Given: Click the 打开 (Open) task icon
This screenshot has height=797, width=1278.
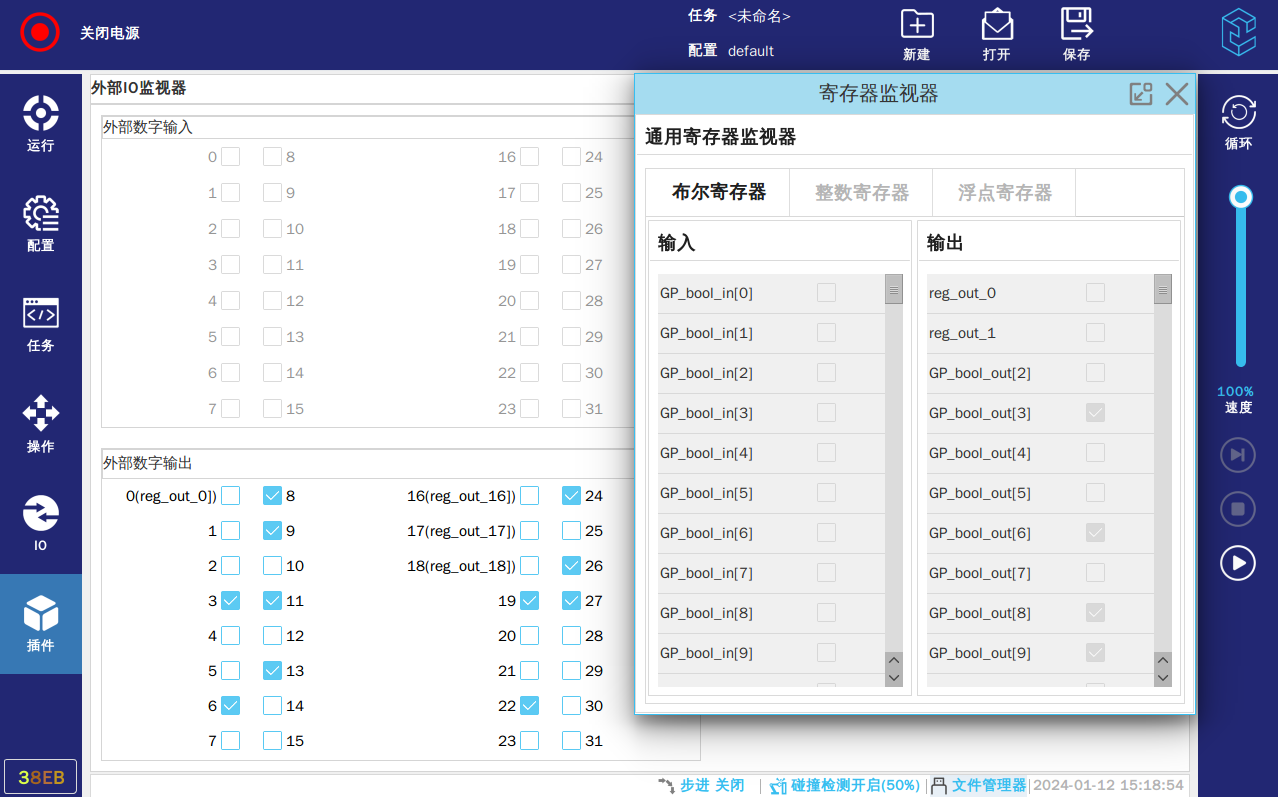Looking at the screenshot, I should [996, 35].
